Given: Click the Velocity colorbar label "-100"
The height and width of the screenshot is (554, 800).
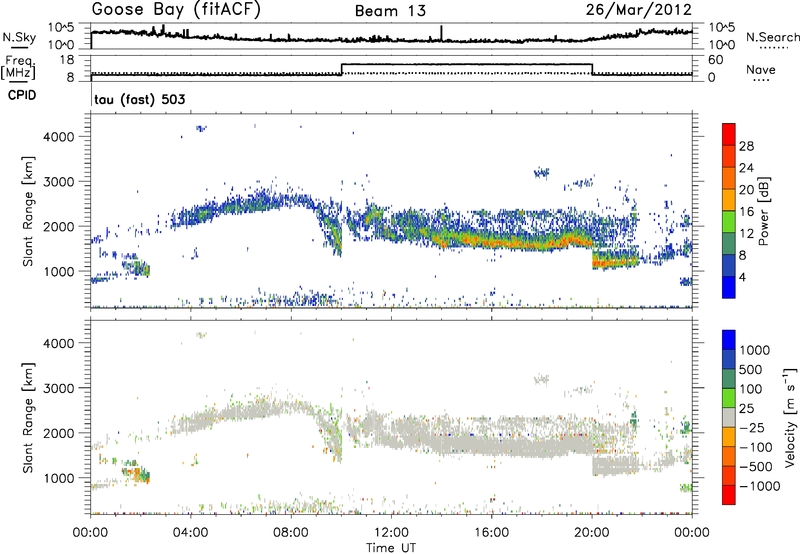Looking at the screenshot, I should point(756,447).
